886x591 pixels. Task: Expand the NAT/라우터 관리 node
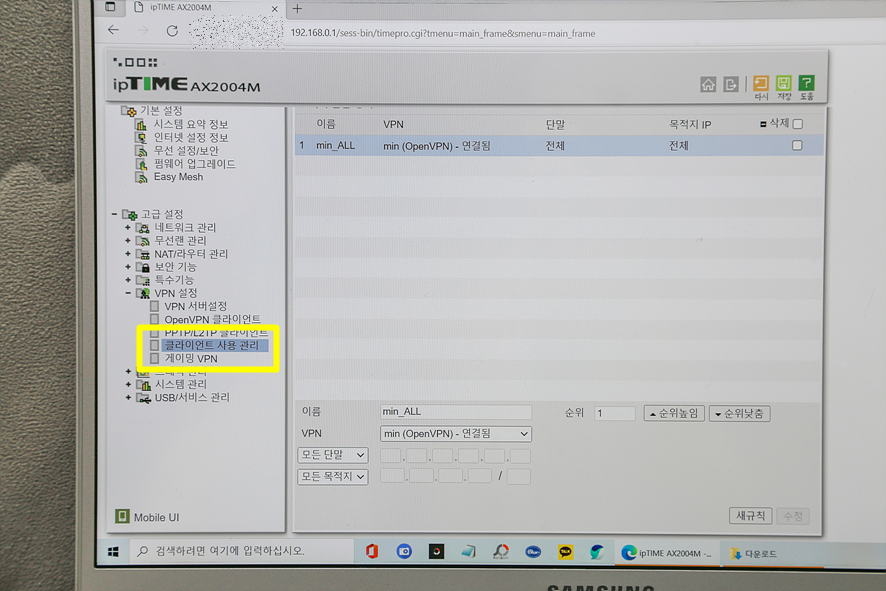[128, 254]
